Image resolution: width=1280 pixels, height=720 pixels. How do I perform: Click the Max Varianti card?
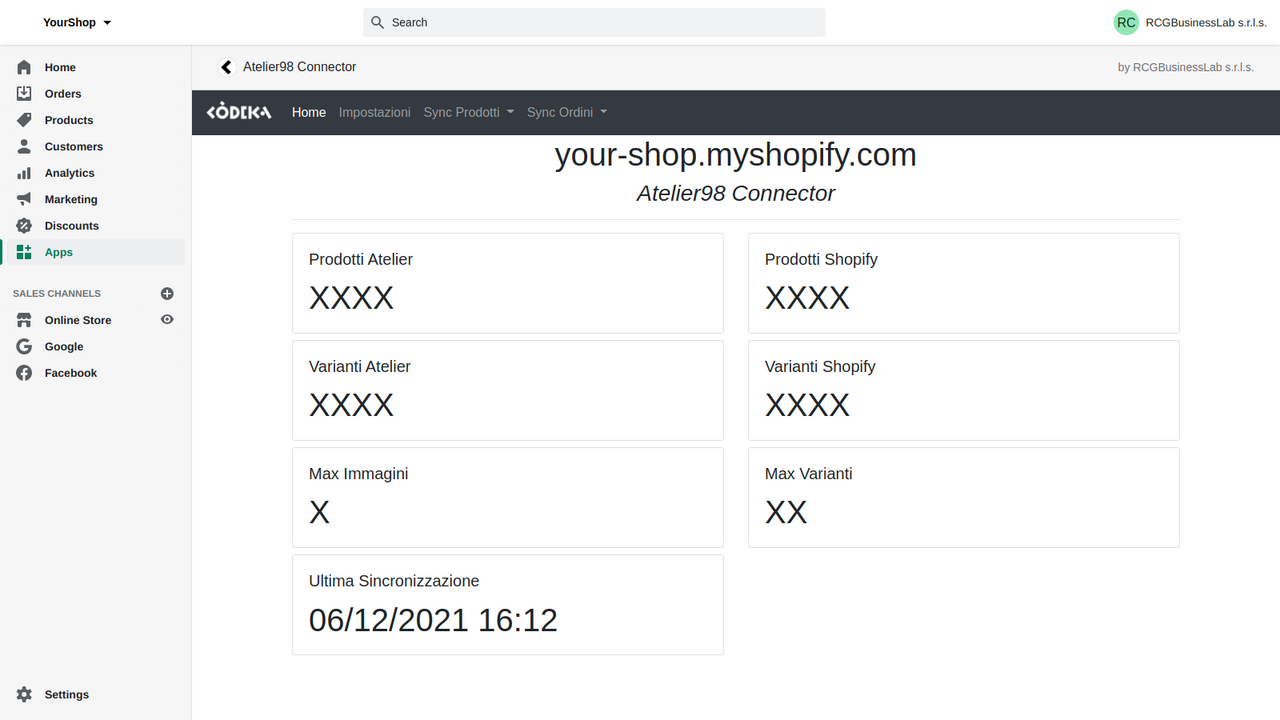pos(964,497)
